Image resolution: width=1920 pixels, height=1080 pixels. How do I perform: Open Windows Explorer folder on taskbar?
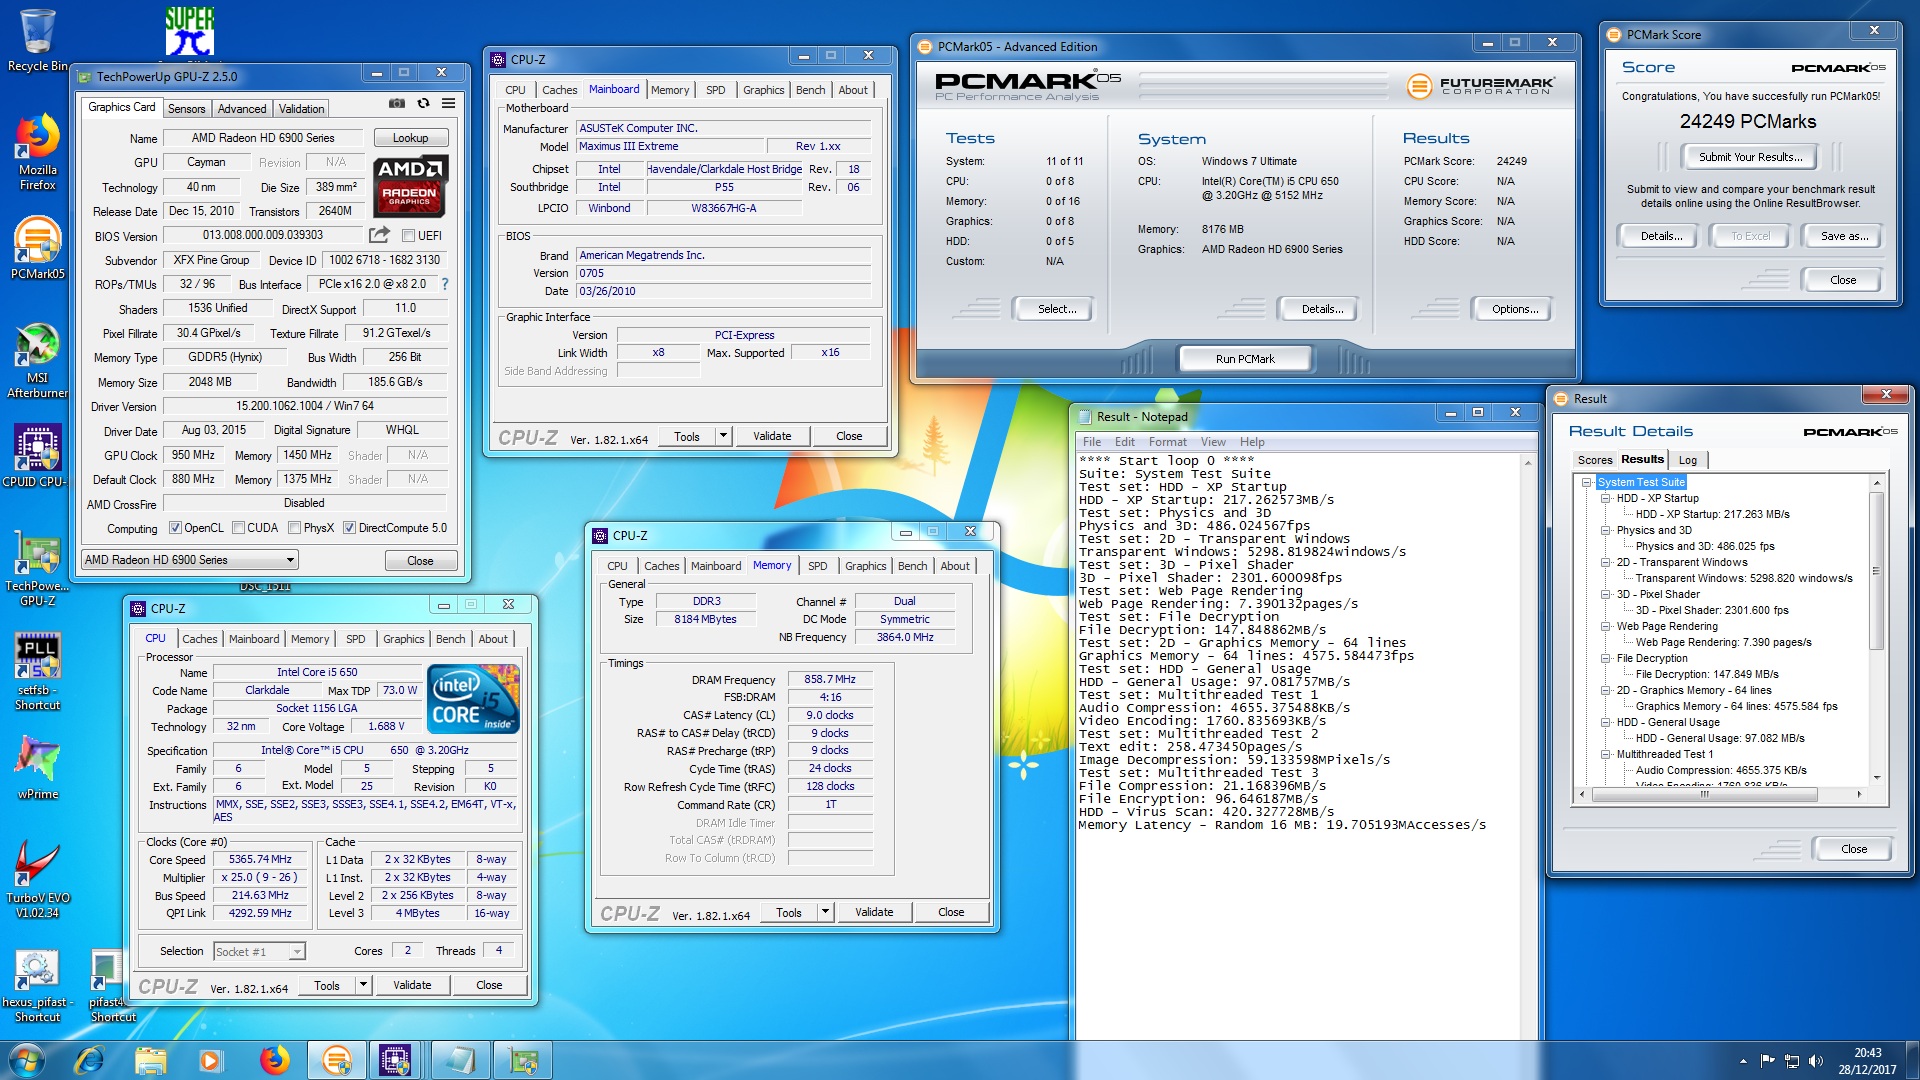pyautogui.click(x=150, y=1059)
